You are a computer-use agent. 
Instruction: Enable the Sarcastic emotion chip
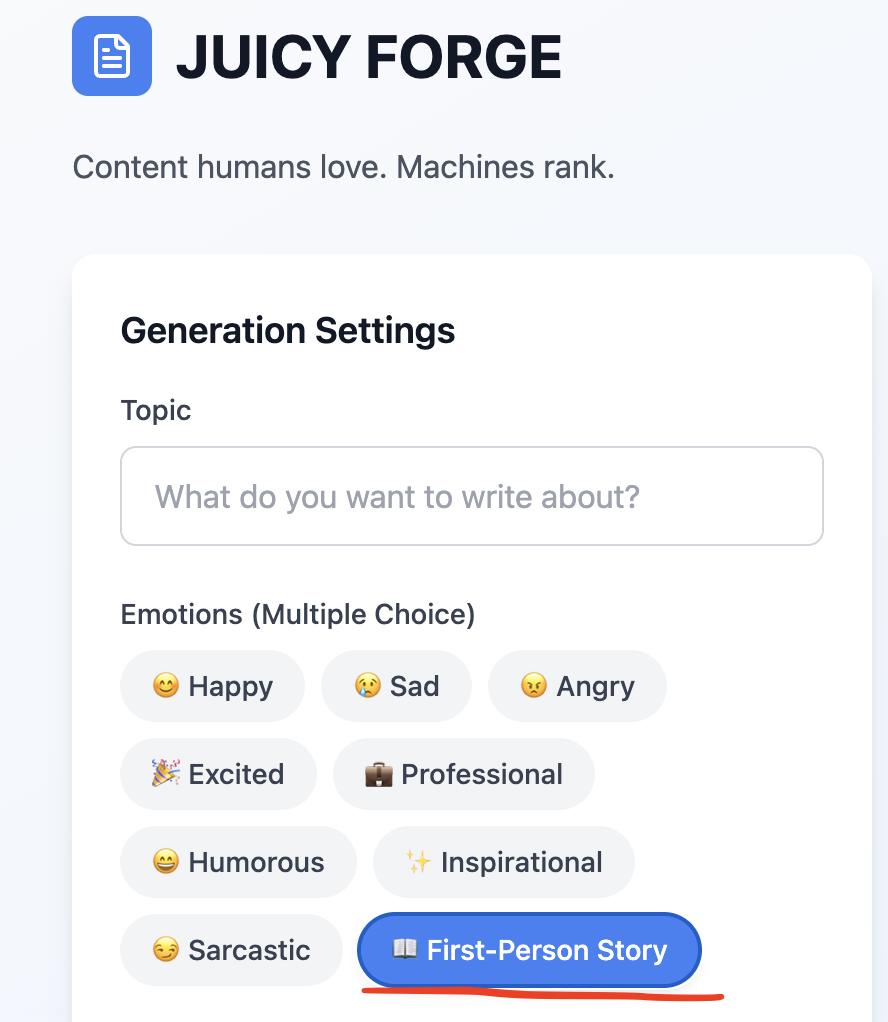click(231, 950)
